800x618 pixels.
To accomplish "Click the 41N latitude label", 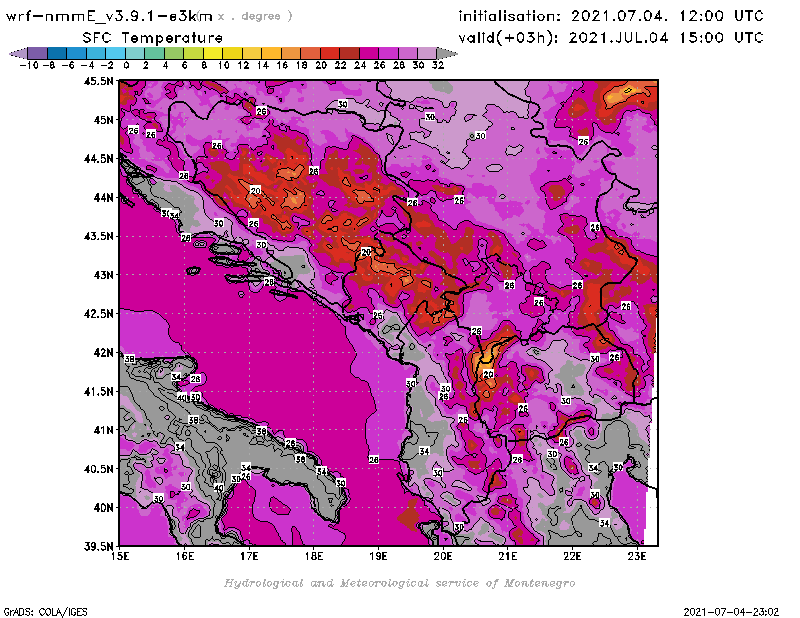I will coord(103,430).
